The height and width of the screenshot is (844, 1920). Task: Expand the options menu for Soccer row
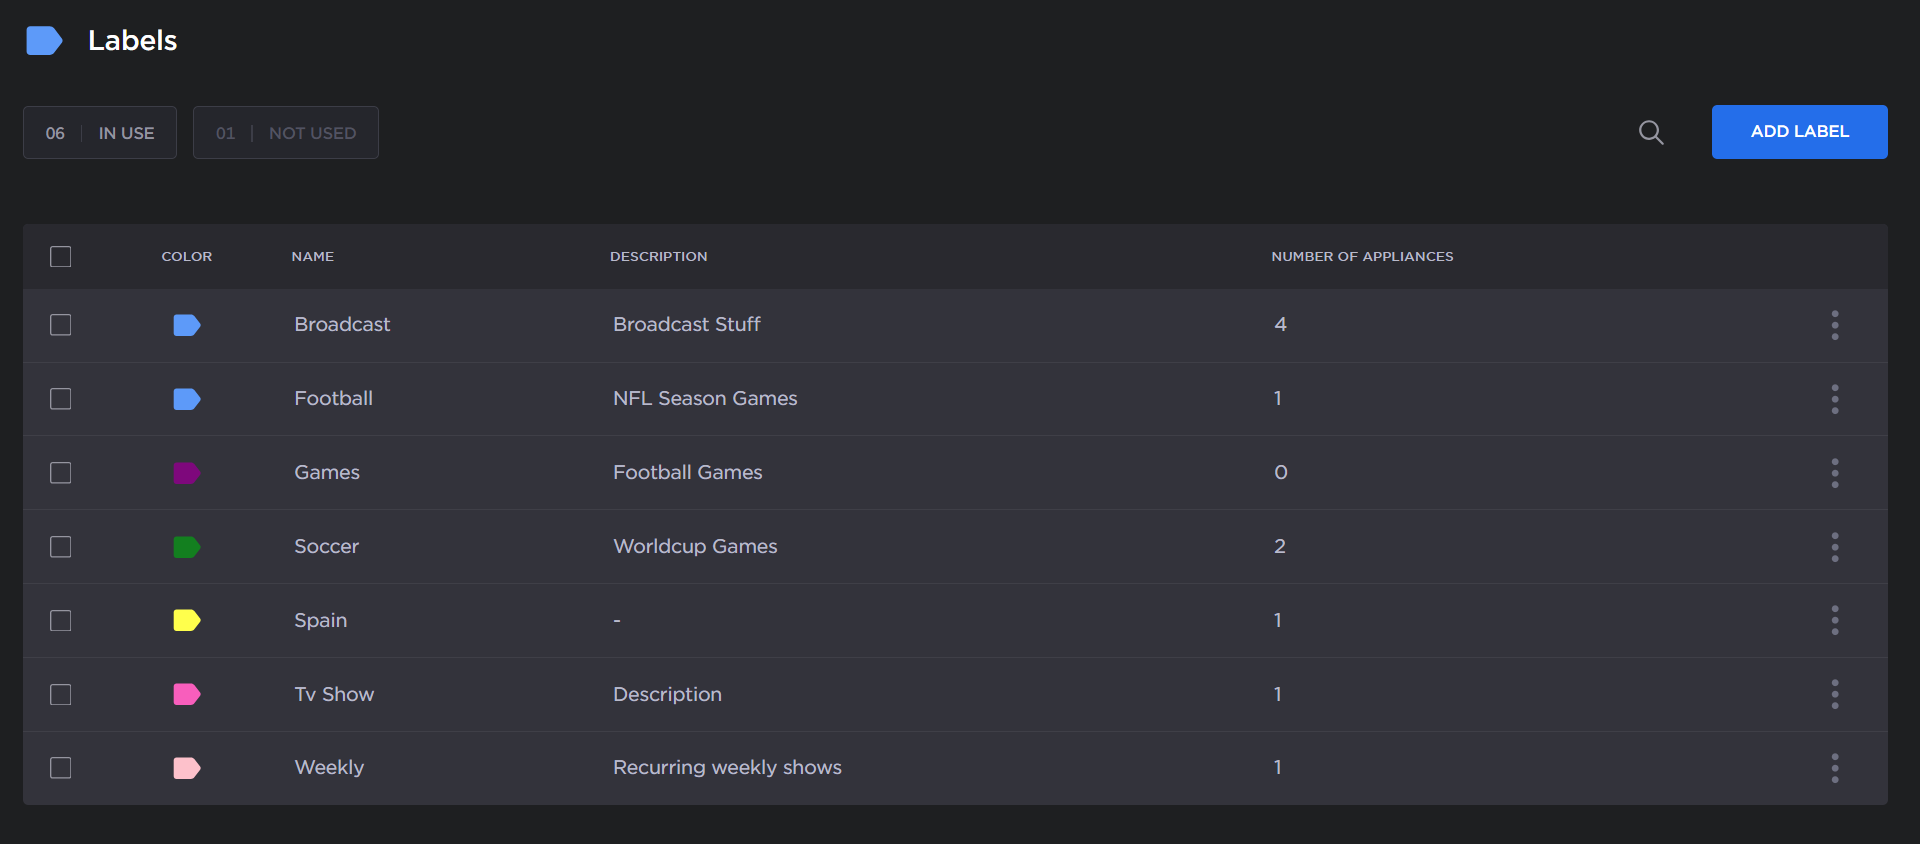tap(1834, 547)
